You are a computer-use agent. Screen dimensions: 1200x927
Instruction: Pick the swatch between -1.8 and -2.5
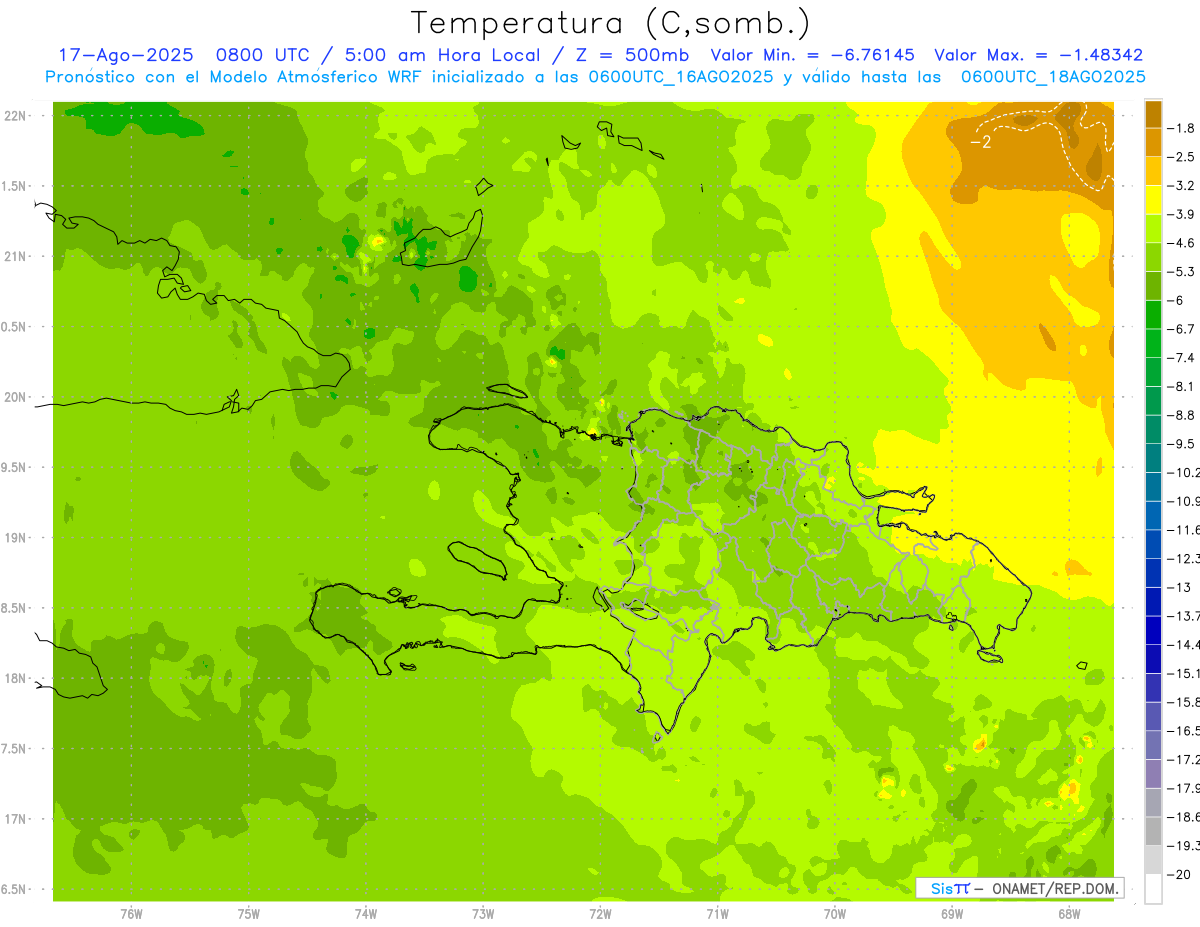click(x=1153, y=143)
